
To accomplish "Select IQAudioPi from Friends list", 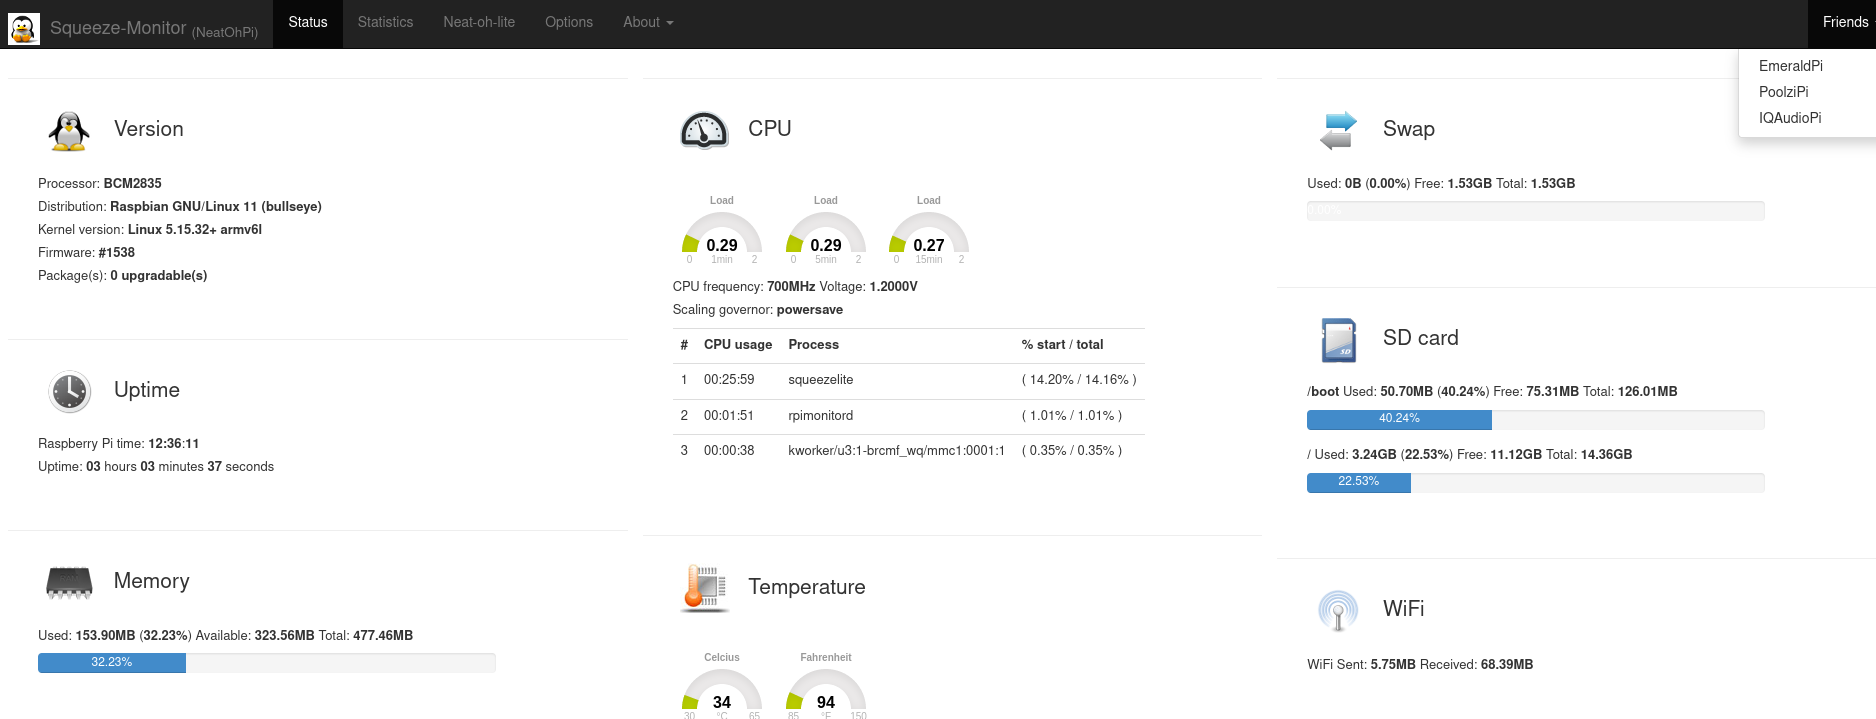I will (x=1790, y=118).
